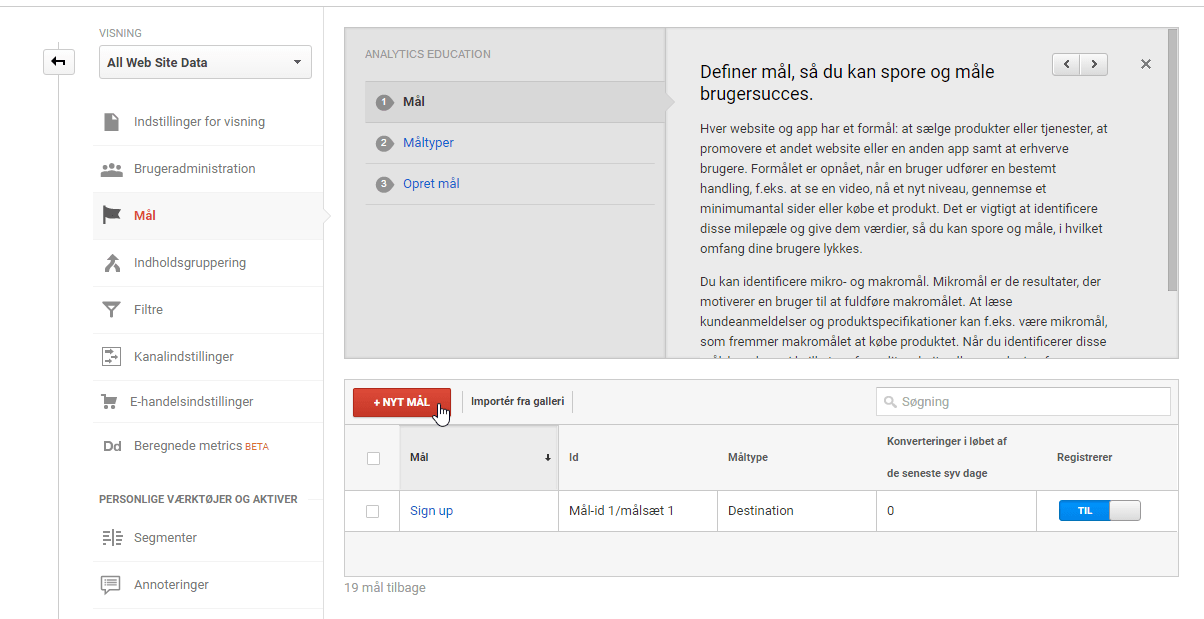
Task: Click the funnel icon for Filtre
Action: (x=112, y=310)
